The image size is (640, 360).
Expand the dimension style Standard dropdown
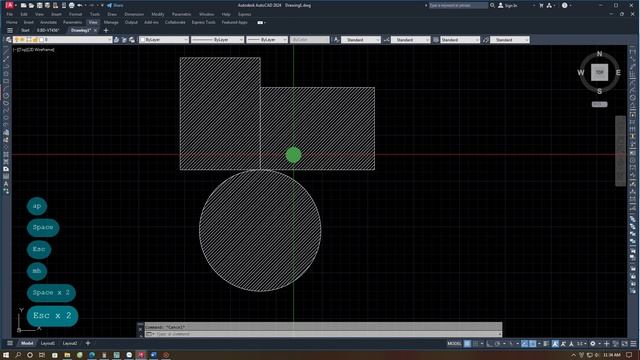click(427, 40)
